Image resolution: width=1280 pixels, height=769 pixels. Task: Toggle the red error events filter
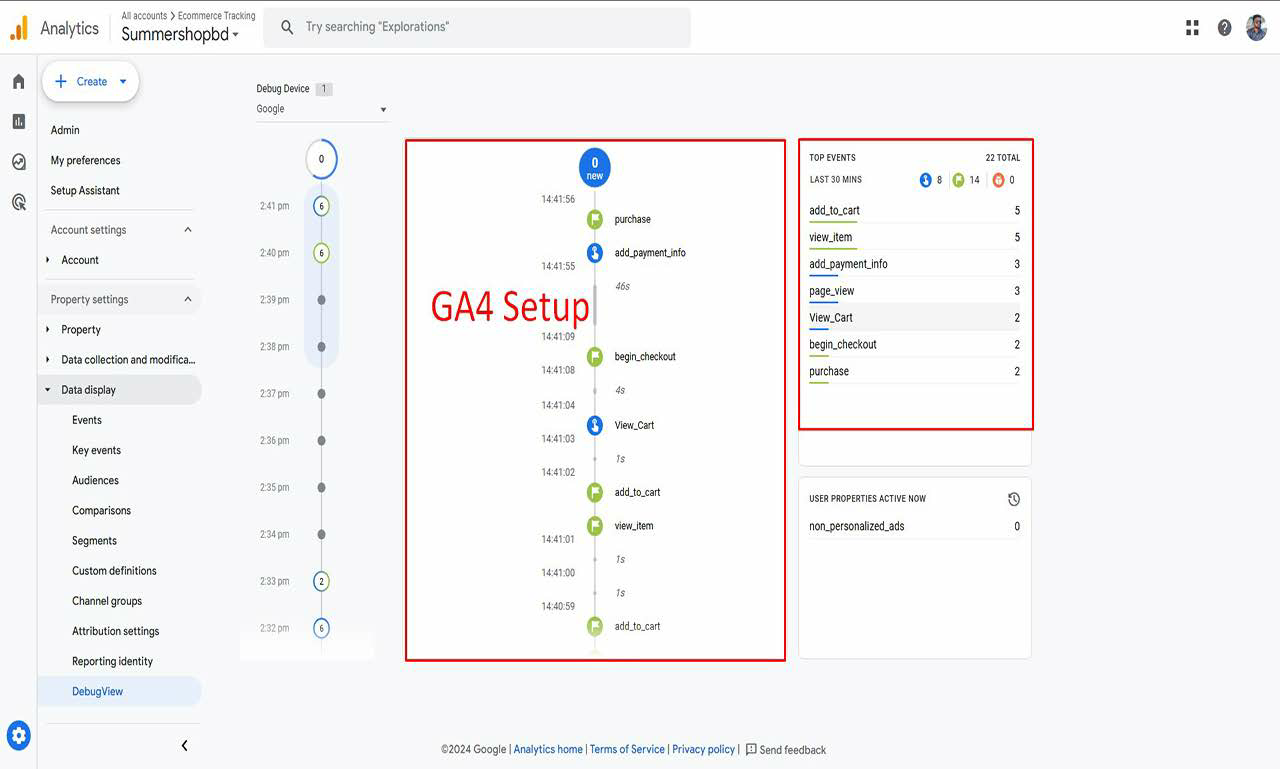click(x=998, y=180)
